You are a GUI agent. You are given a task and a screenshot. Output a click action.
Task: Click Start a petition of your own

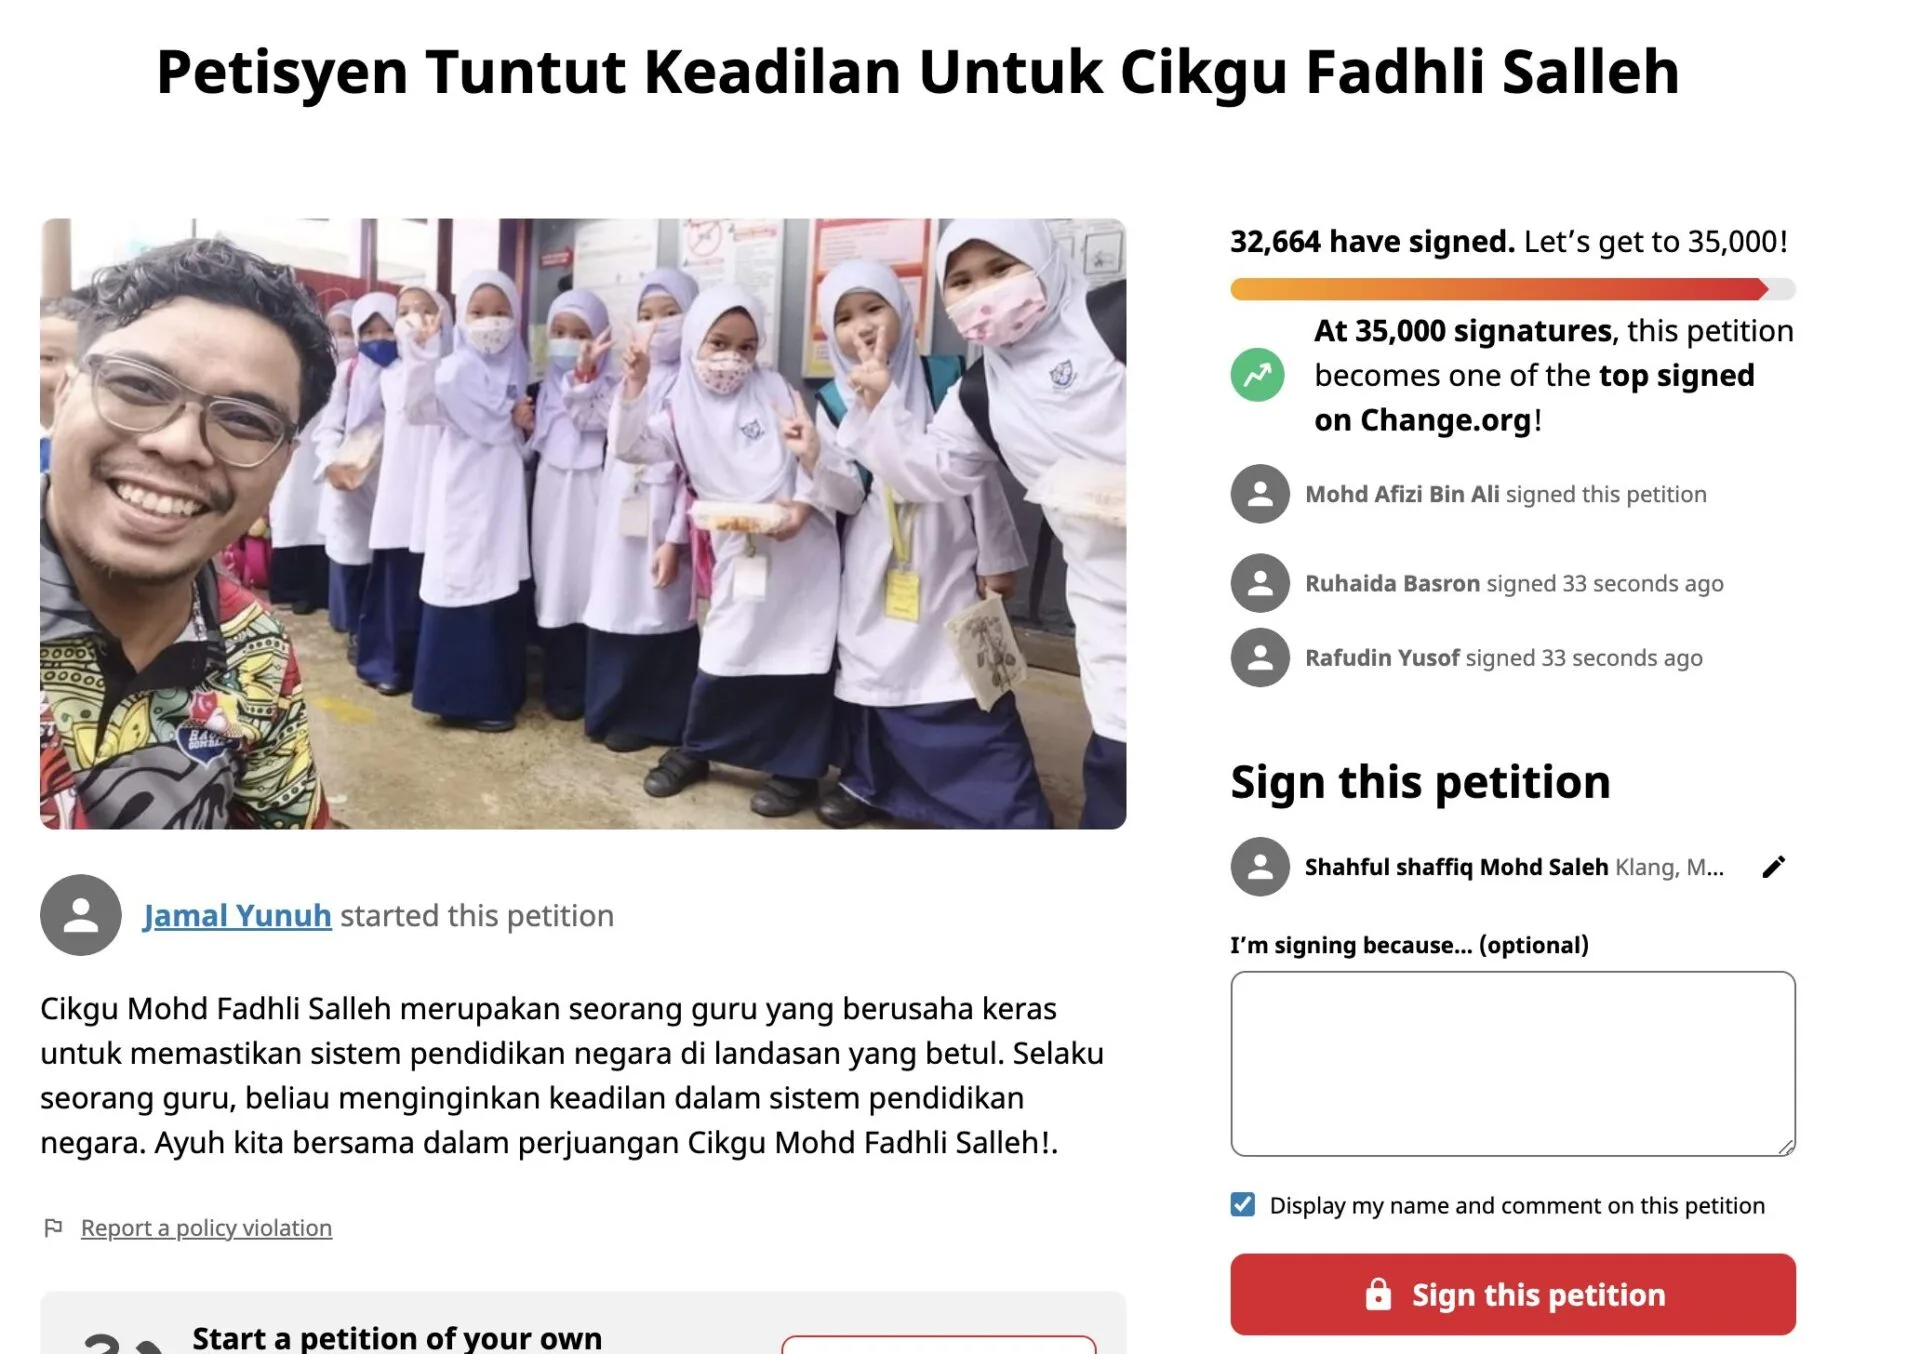point(397,1337)
